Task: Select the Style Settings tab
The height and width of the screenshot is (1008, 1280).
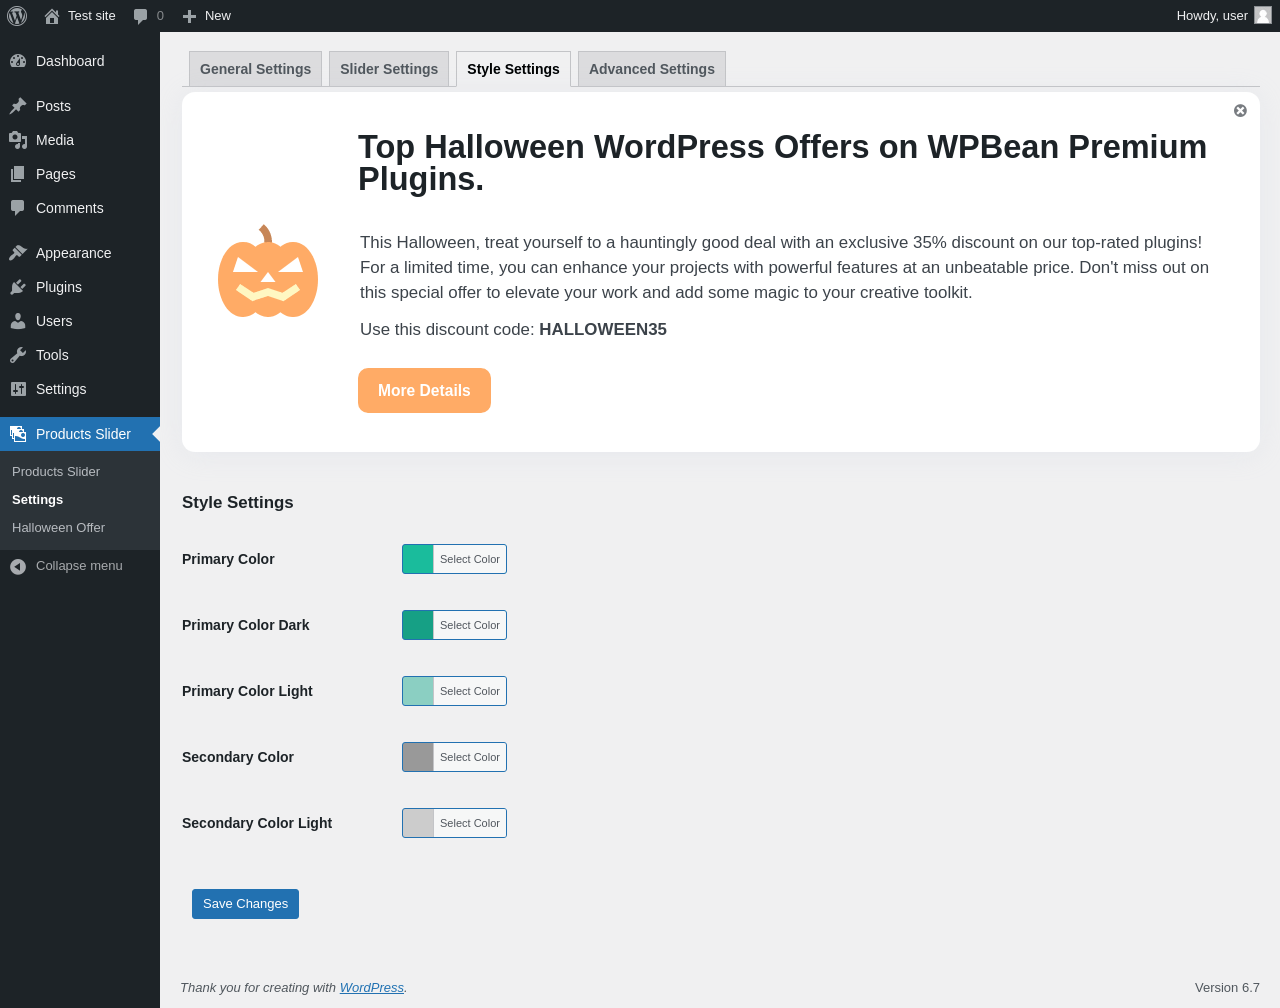Action: 513,69
